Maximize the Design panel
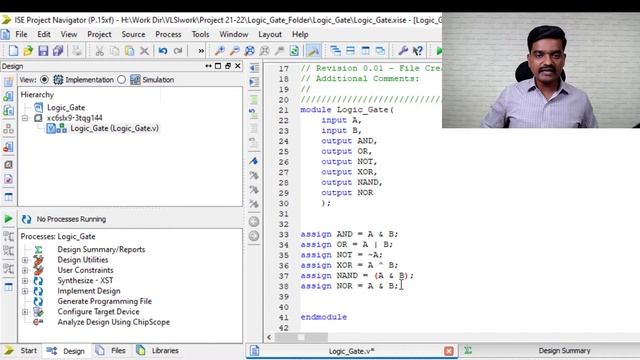This screenshot has width=640, height=360. click(218, 66)
